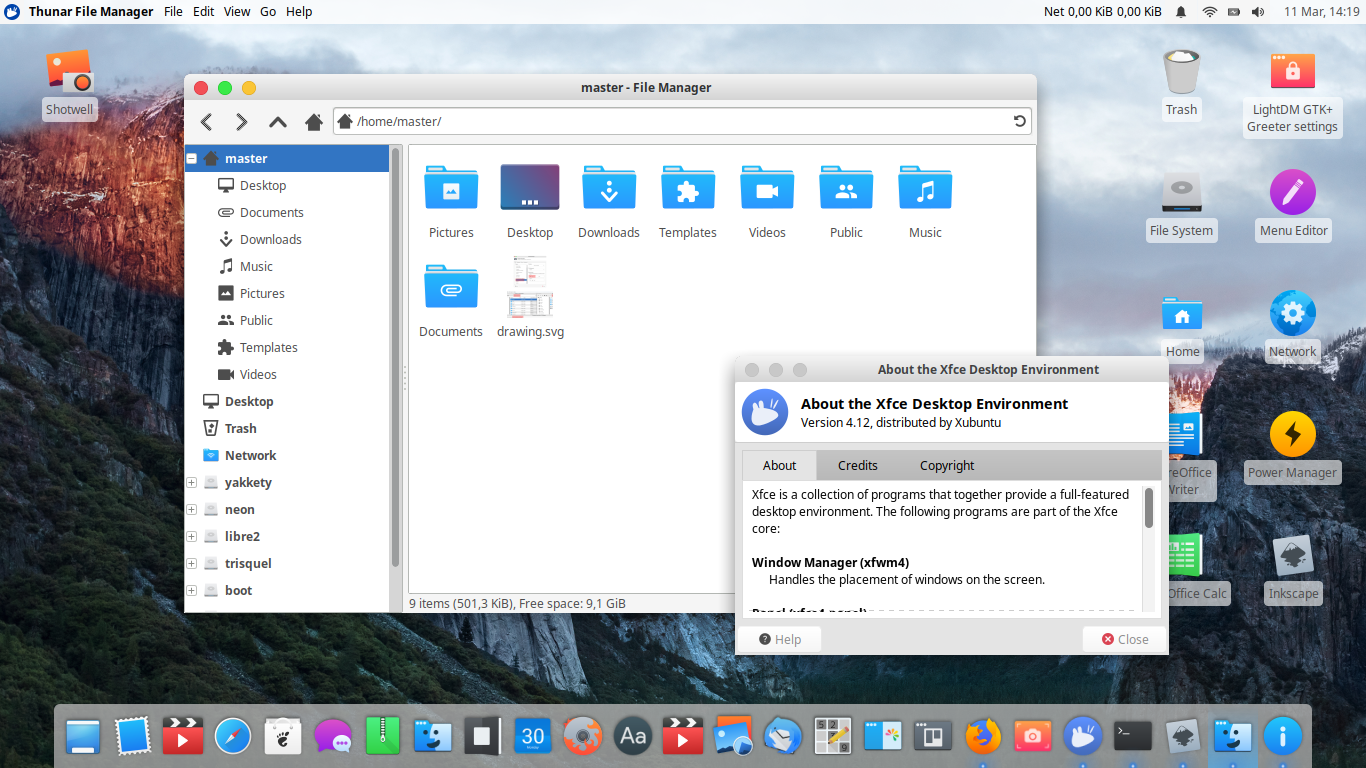The image size is (1366, 768).
Task: Open the Templates folder icon
Action: coord(687,188)
